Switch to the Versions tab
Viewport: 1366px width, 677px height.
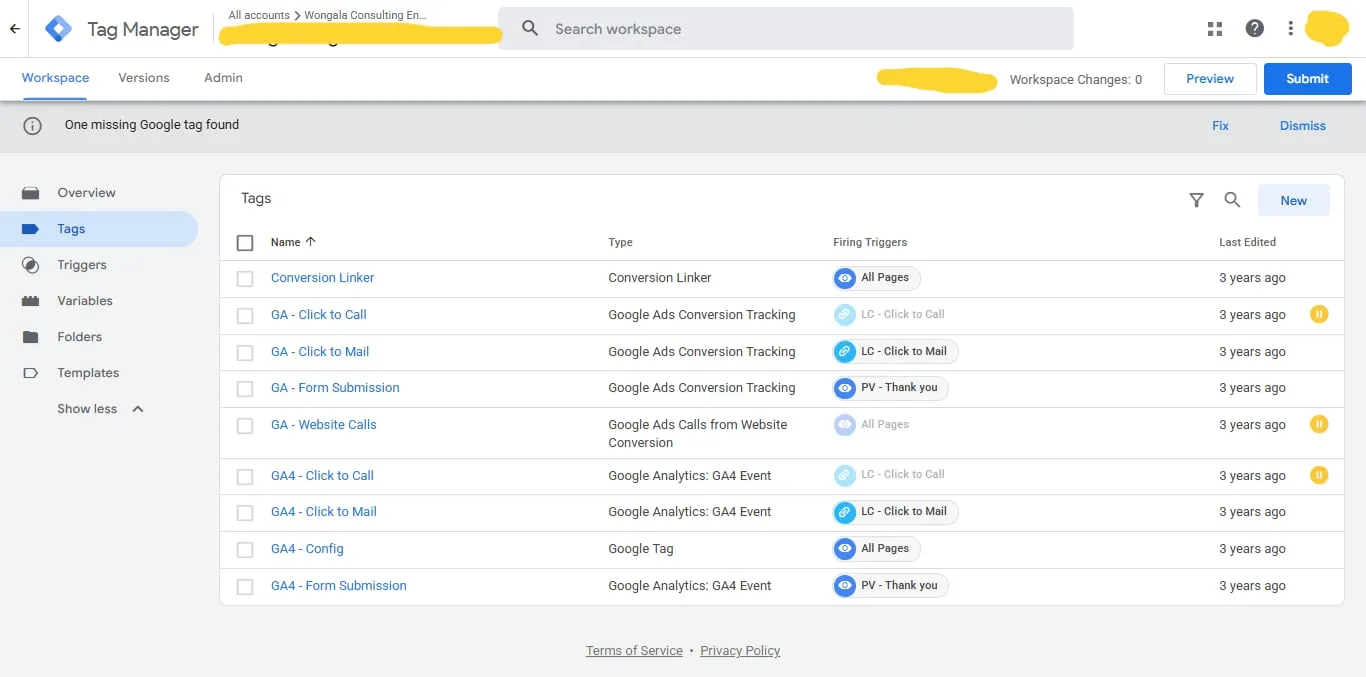pyautogui.click(x=144, y=78)
